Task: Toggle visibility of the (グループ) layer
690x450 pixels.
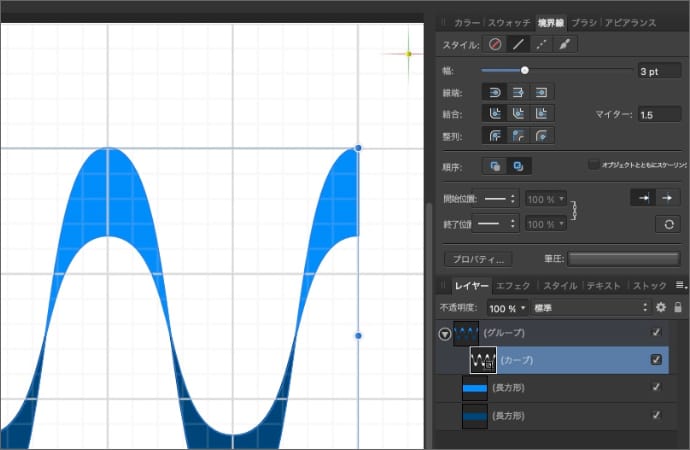Action: 656,333
